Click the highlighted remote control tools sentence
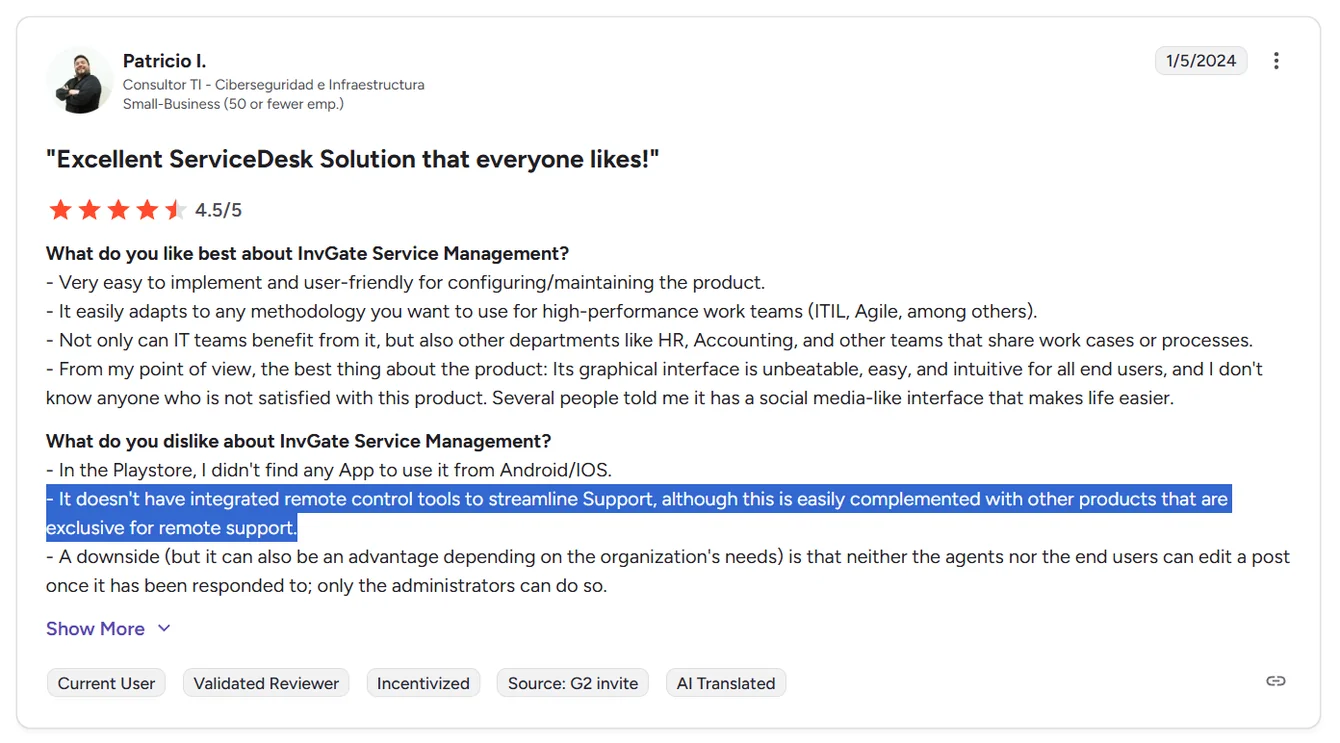The width and height of the screenshot is (1340, 743). (638, 513)
